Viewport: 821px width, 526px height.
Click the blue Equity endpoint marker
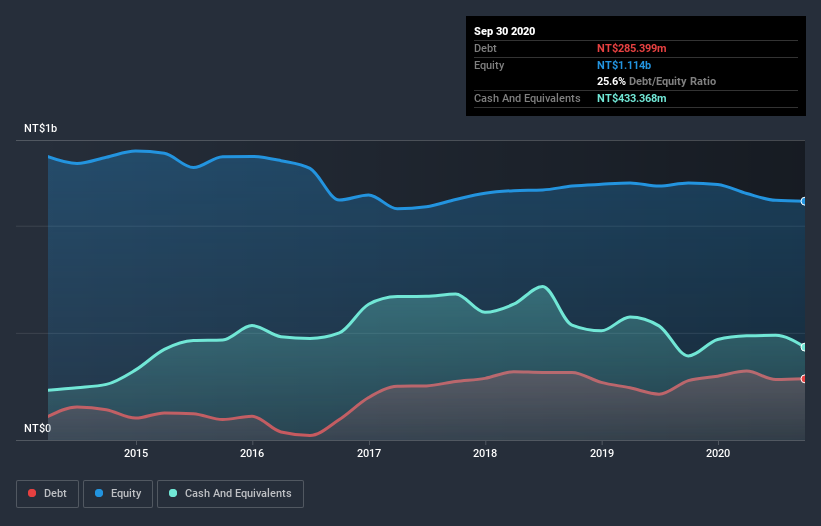click(804, 202)
